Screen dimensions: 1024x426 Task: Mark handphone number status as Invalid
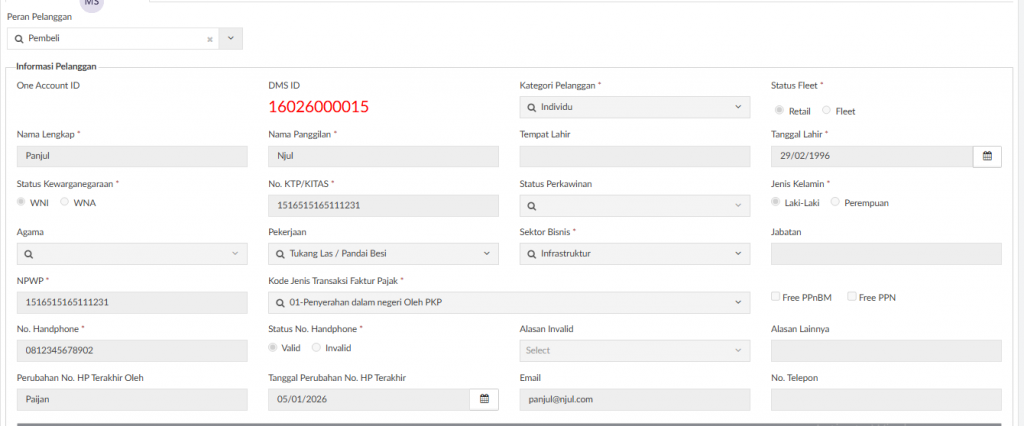pyautogui.click(x=317, y=347)
